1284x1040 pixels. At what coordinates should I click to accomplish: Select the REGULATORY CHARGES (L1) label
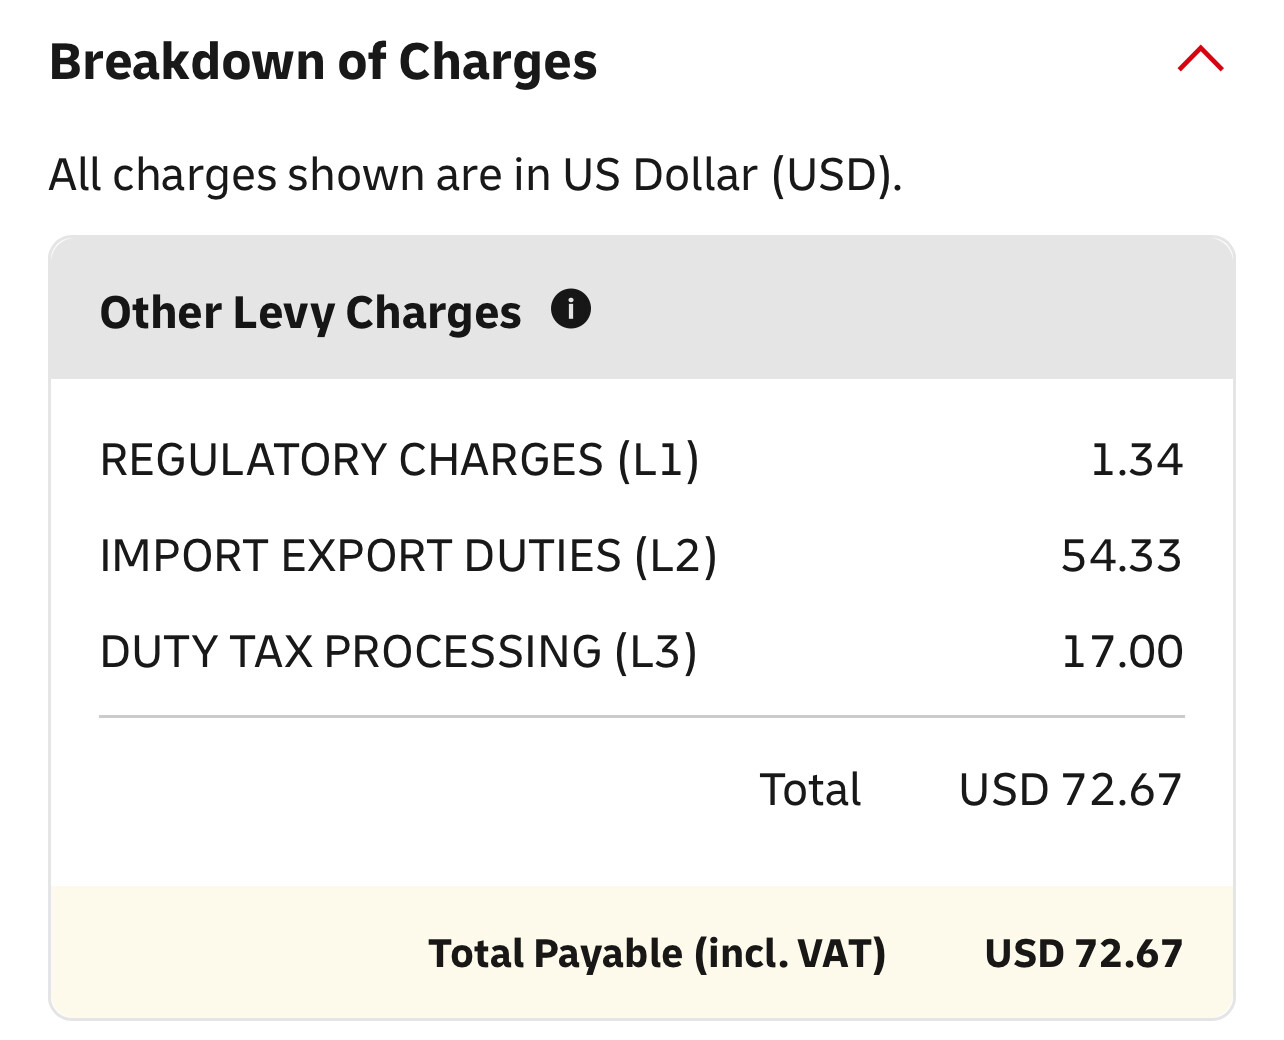click(399, 460)
